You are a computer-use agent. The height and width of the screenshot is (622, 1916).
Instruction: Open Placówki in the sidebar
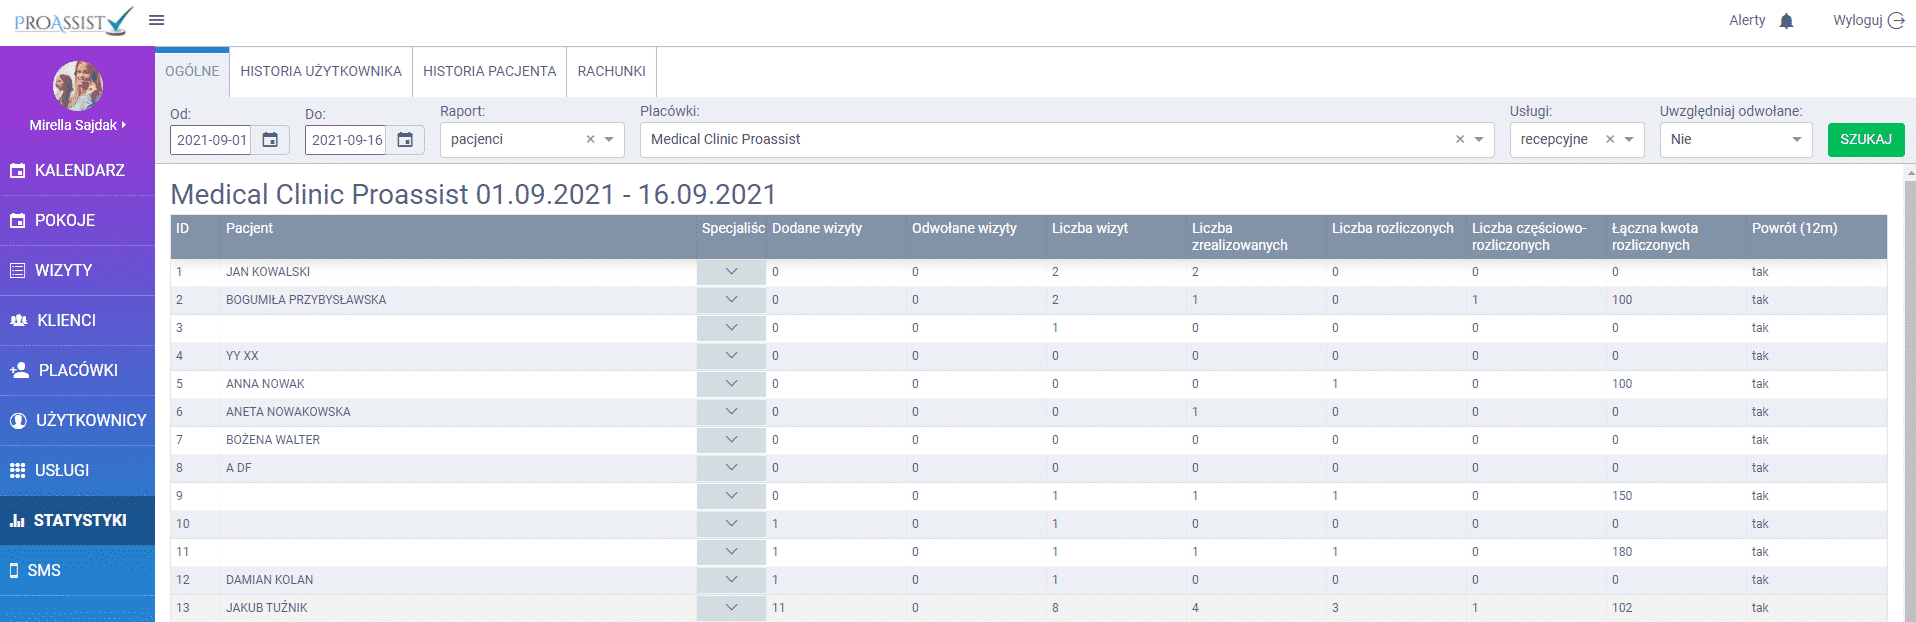(x=77, y=371)
